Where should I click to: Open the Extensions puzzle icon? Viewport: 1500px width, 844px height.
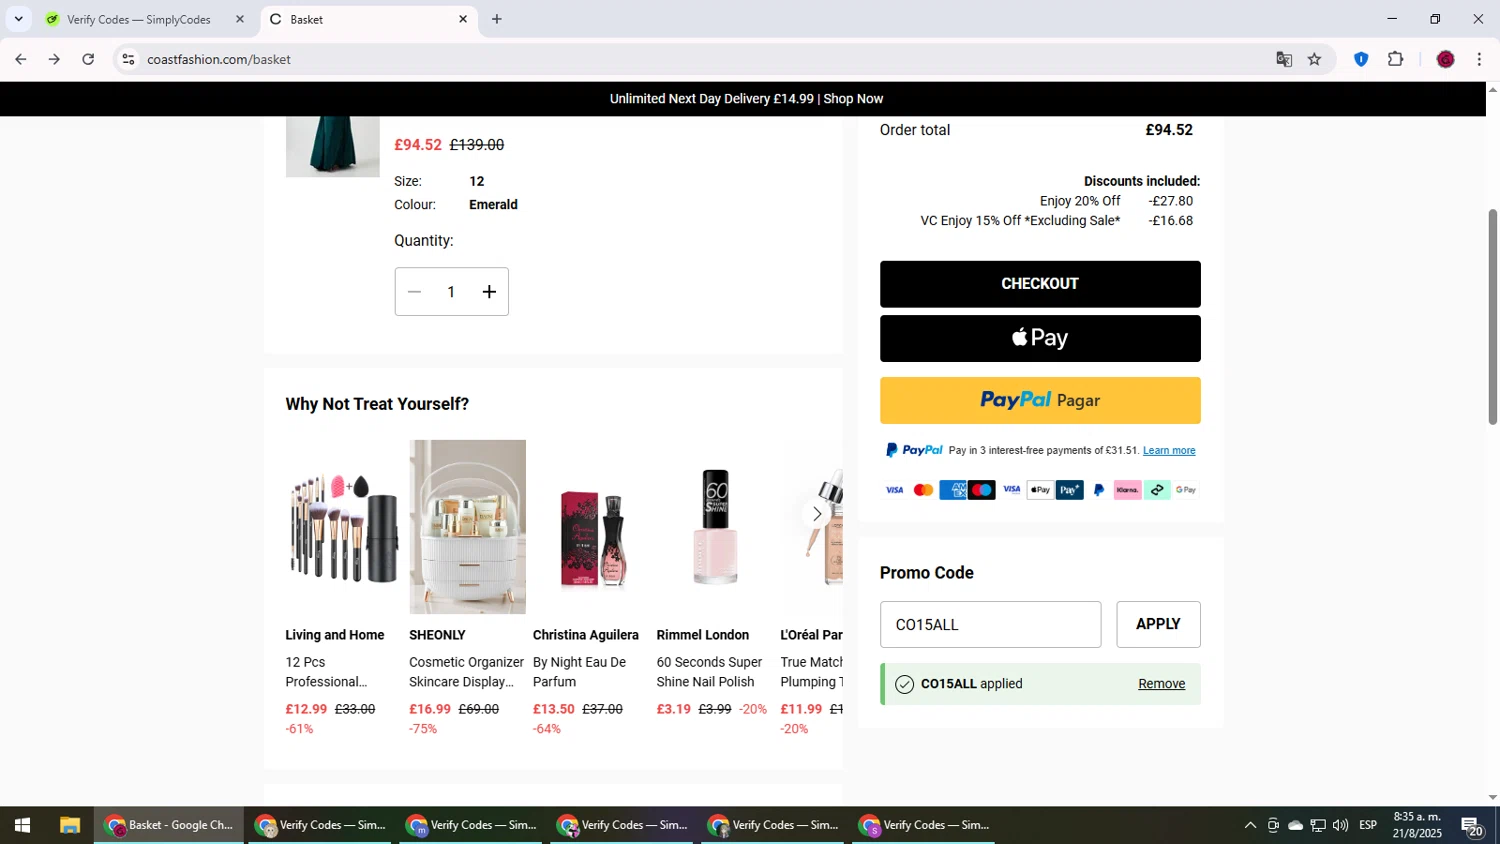click(x=1396, y=59)
